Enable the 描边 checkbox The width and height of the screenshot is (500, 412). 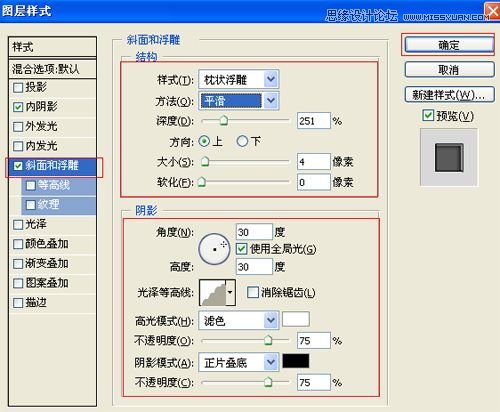pos(18,303)
